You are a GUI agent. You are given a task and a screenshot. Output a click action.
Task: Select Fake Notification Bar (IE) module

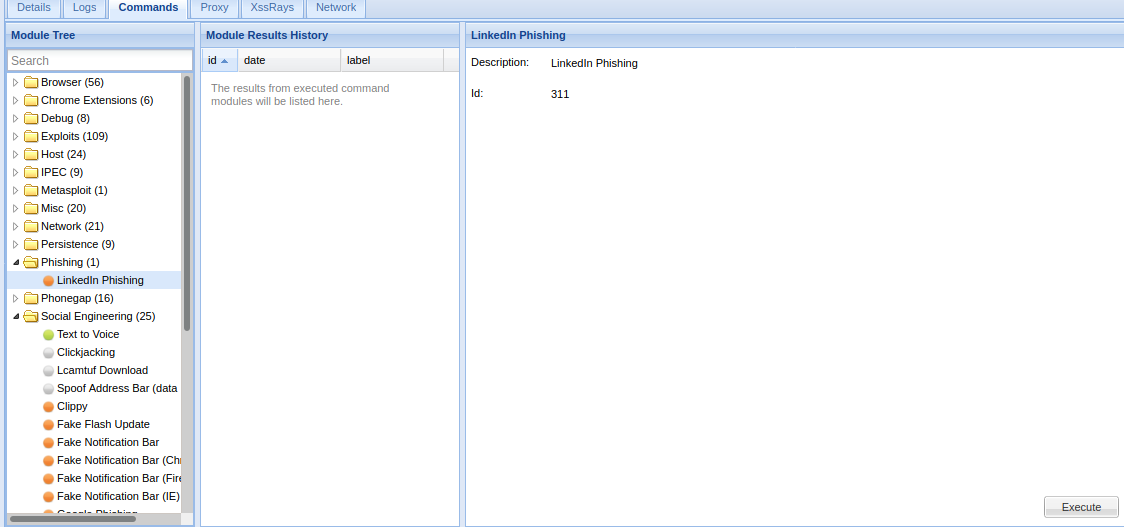(118, 495)
